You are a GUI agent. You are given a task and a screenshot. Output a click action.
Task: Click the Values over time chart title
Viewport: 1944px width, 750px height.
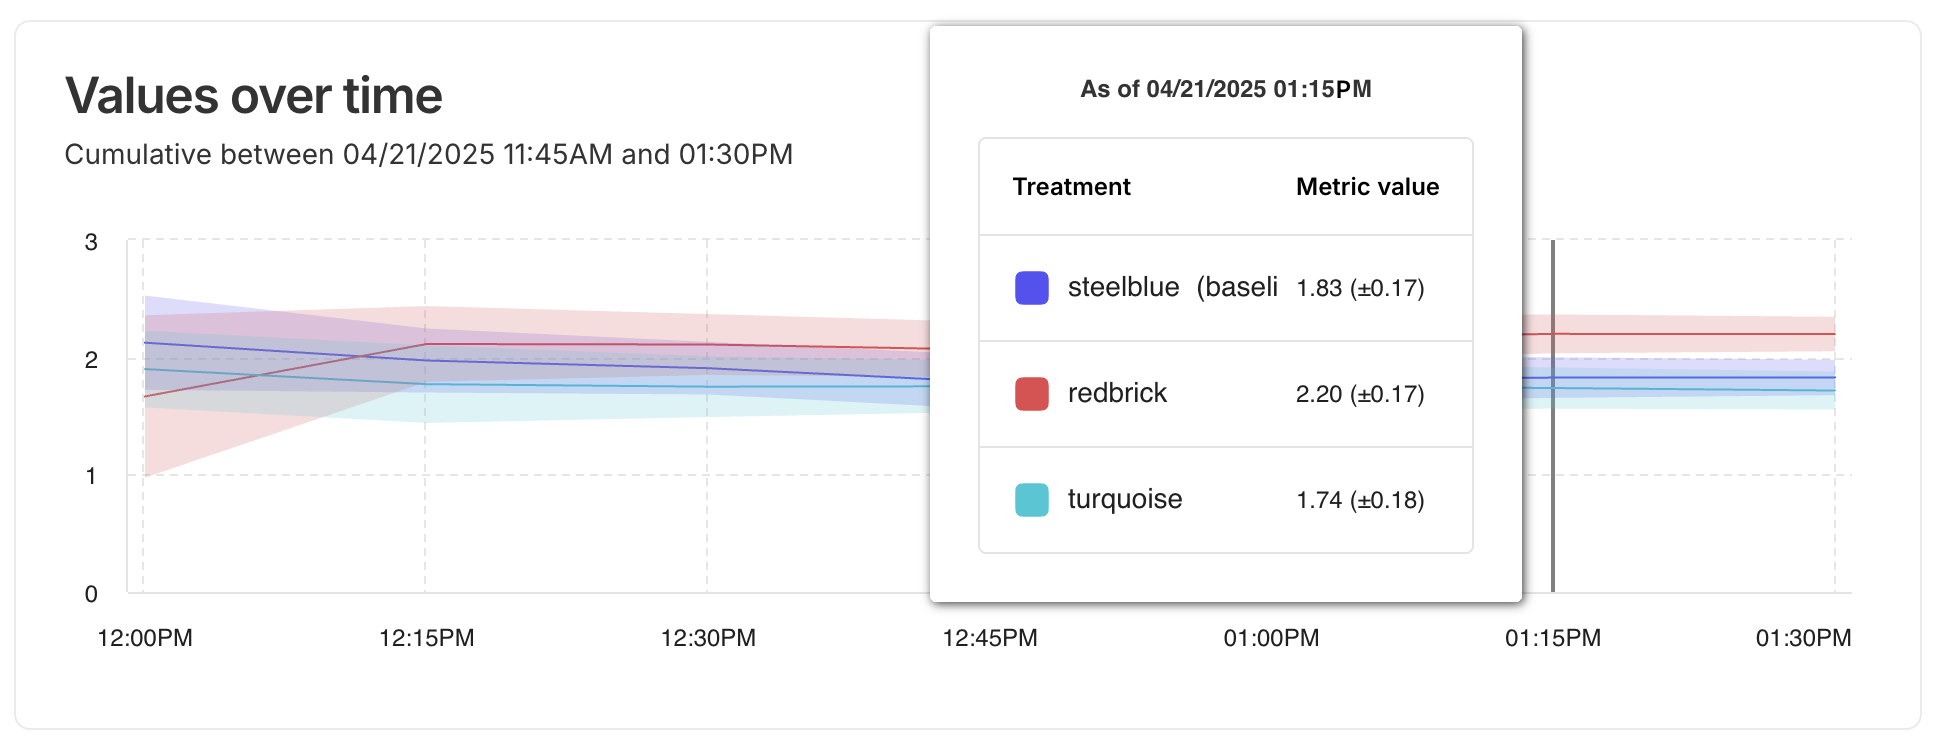[x=254, y=96]
